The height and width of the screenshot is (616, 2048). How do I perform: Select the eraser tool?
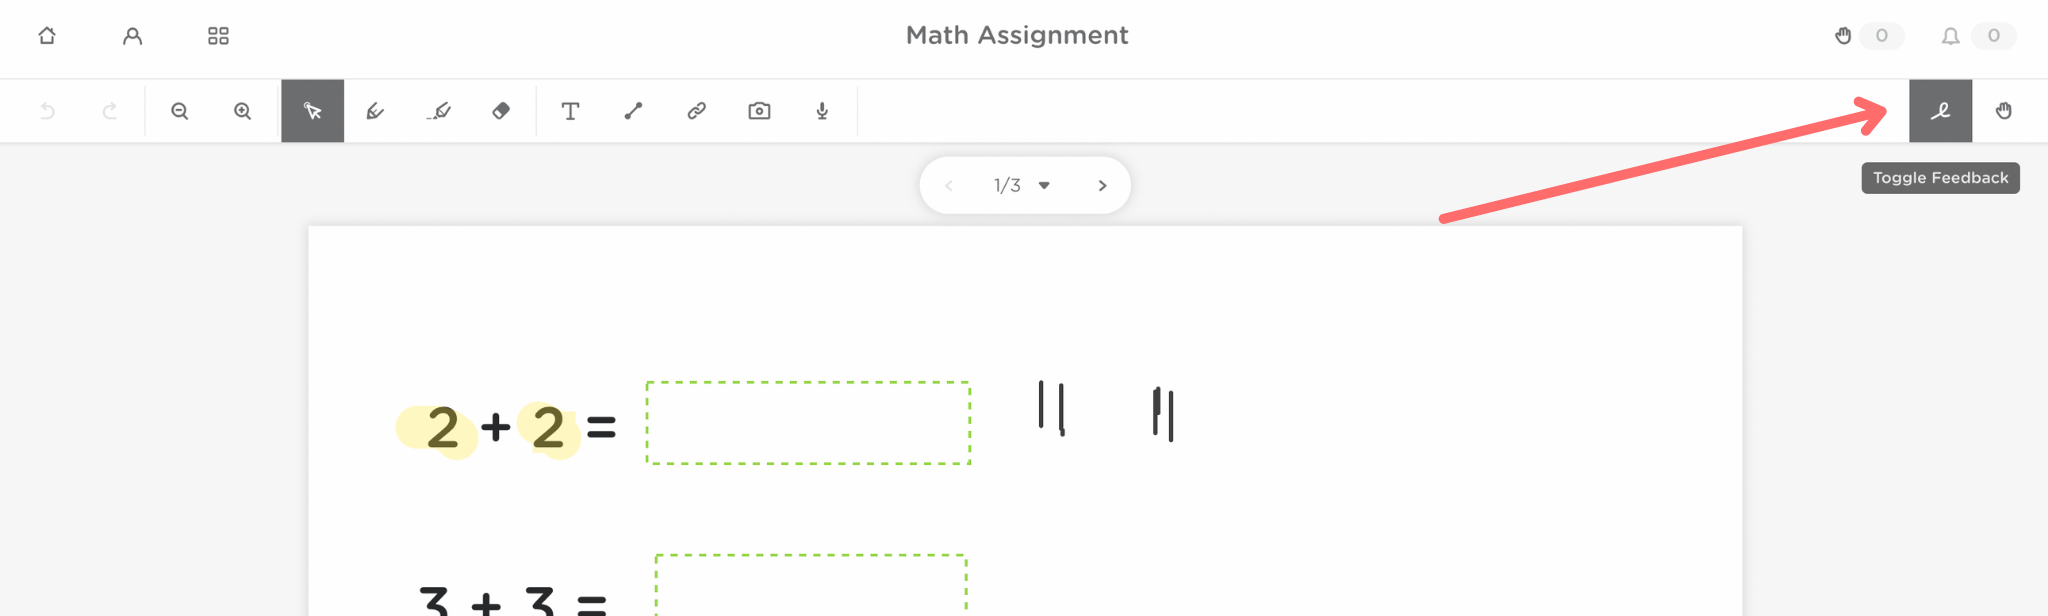(x=502, y=111)
